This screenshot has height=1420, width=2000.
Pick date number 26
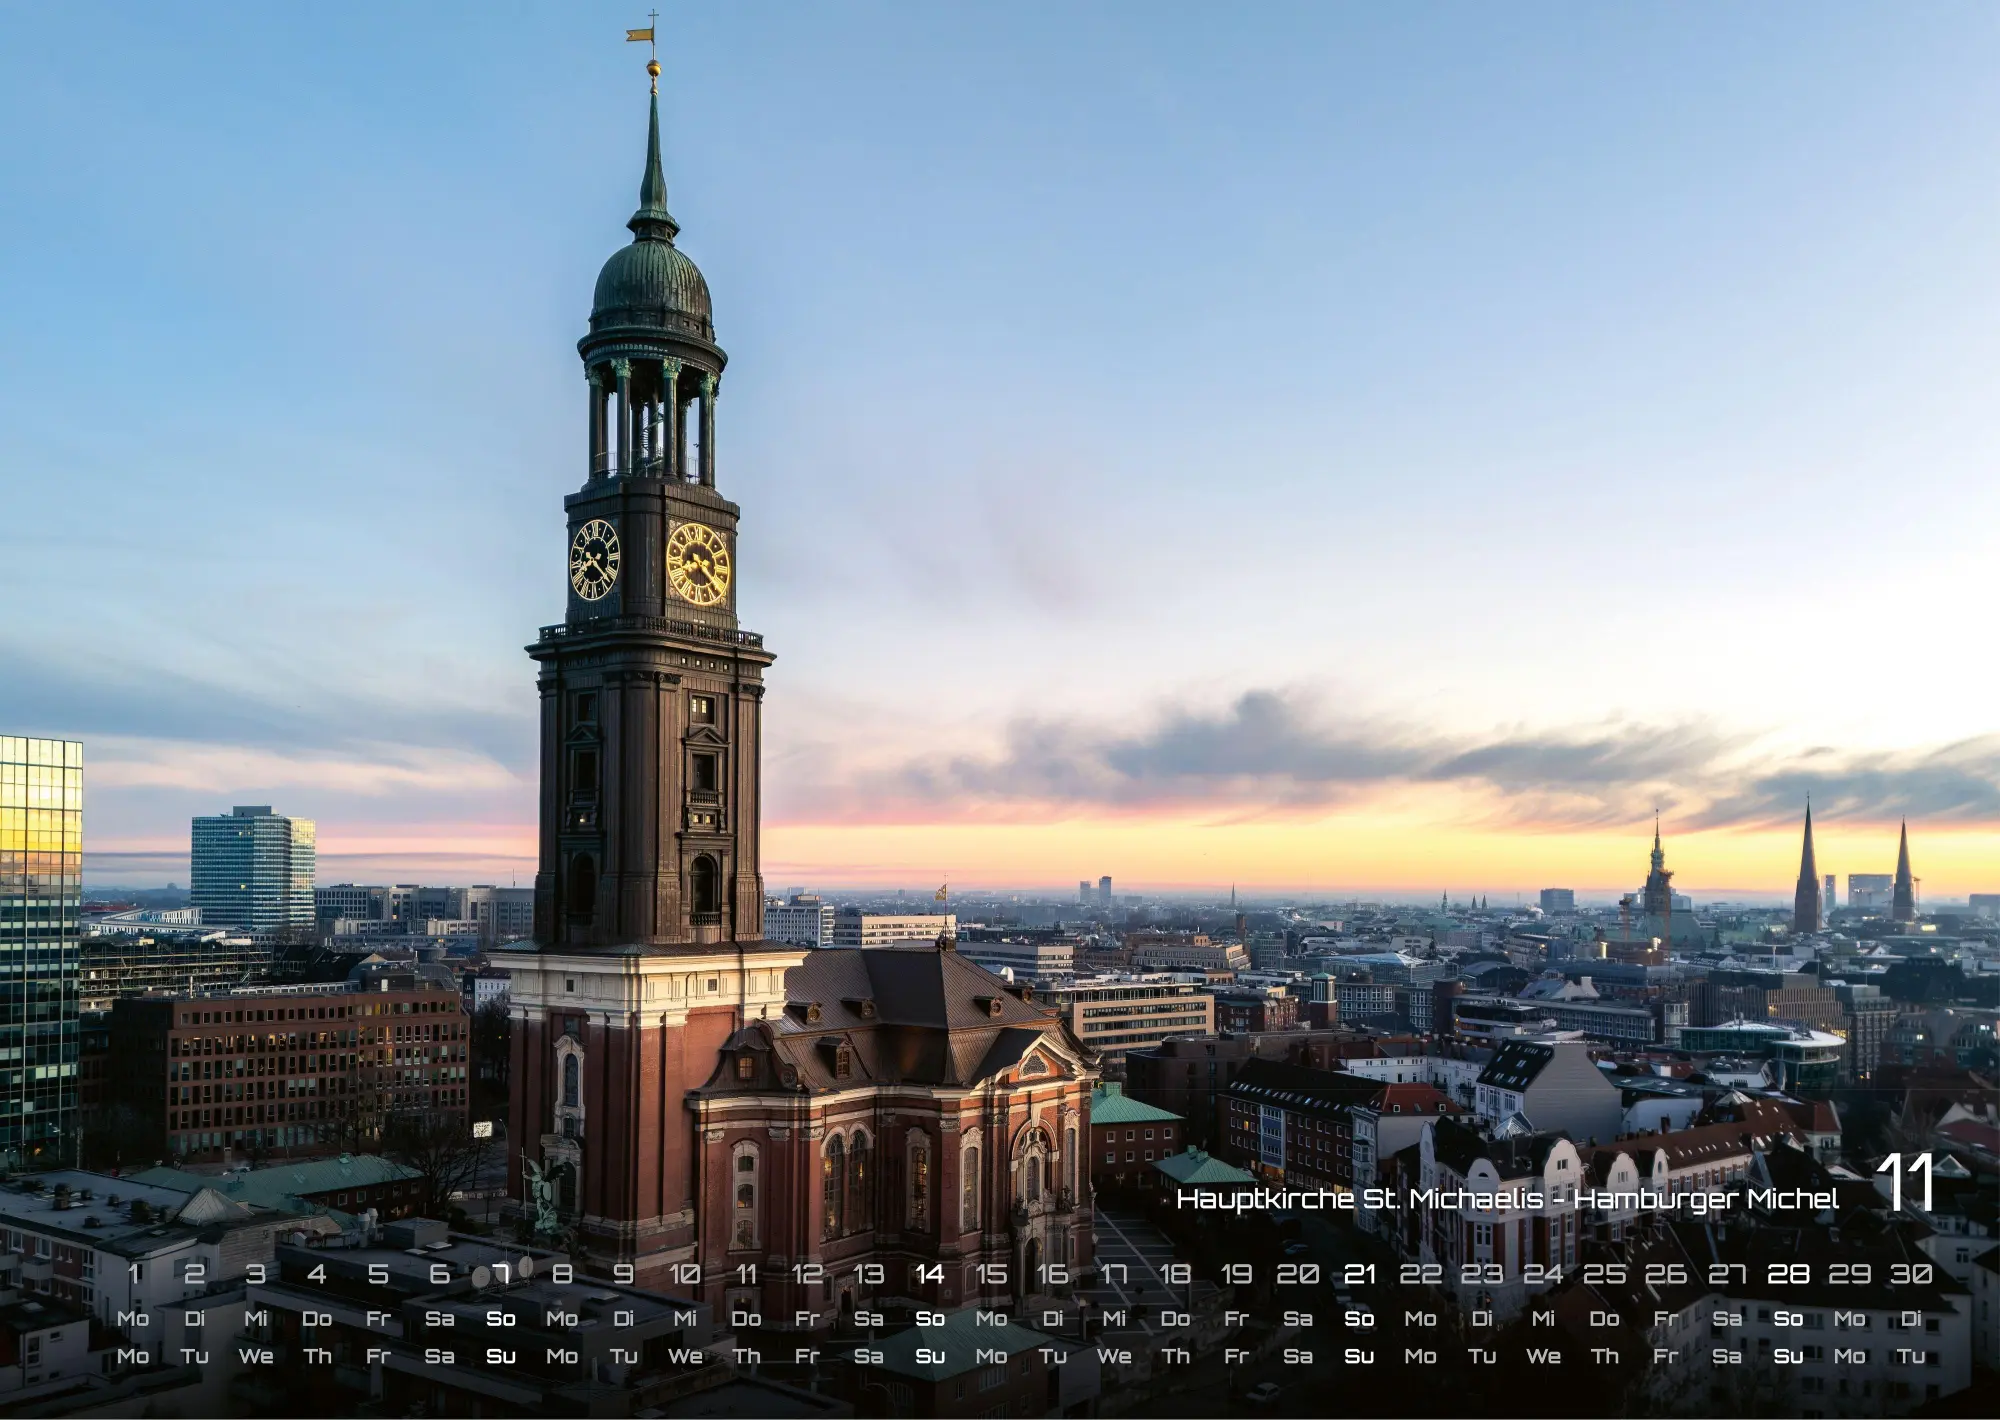(x=1666, y=1274)
